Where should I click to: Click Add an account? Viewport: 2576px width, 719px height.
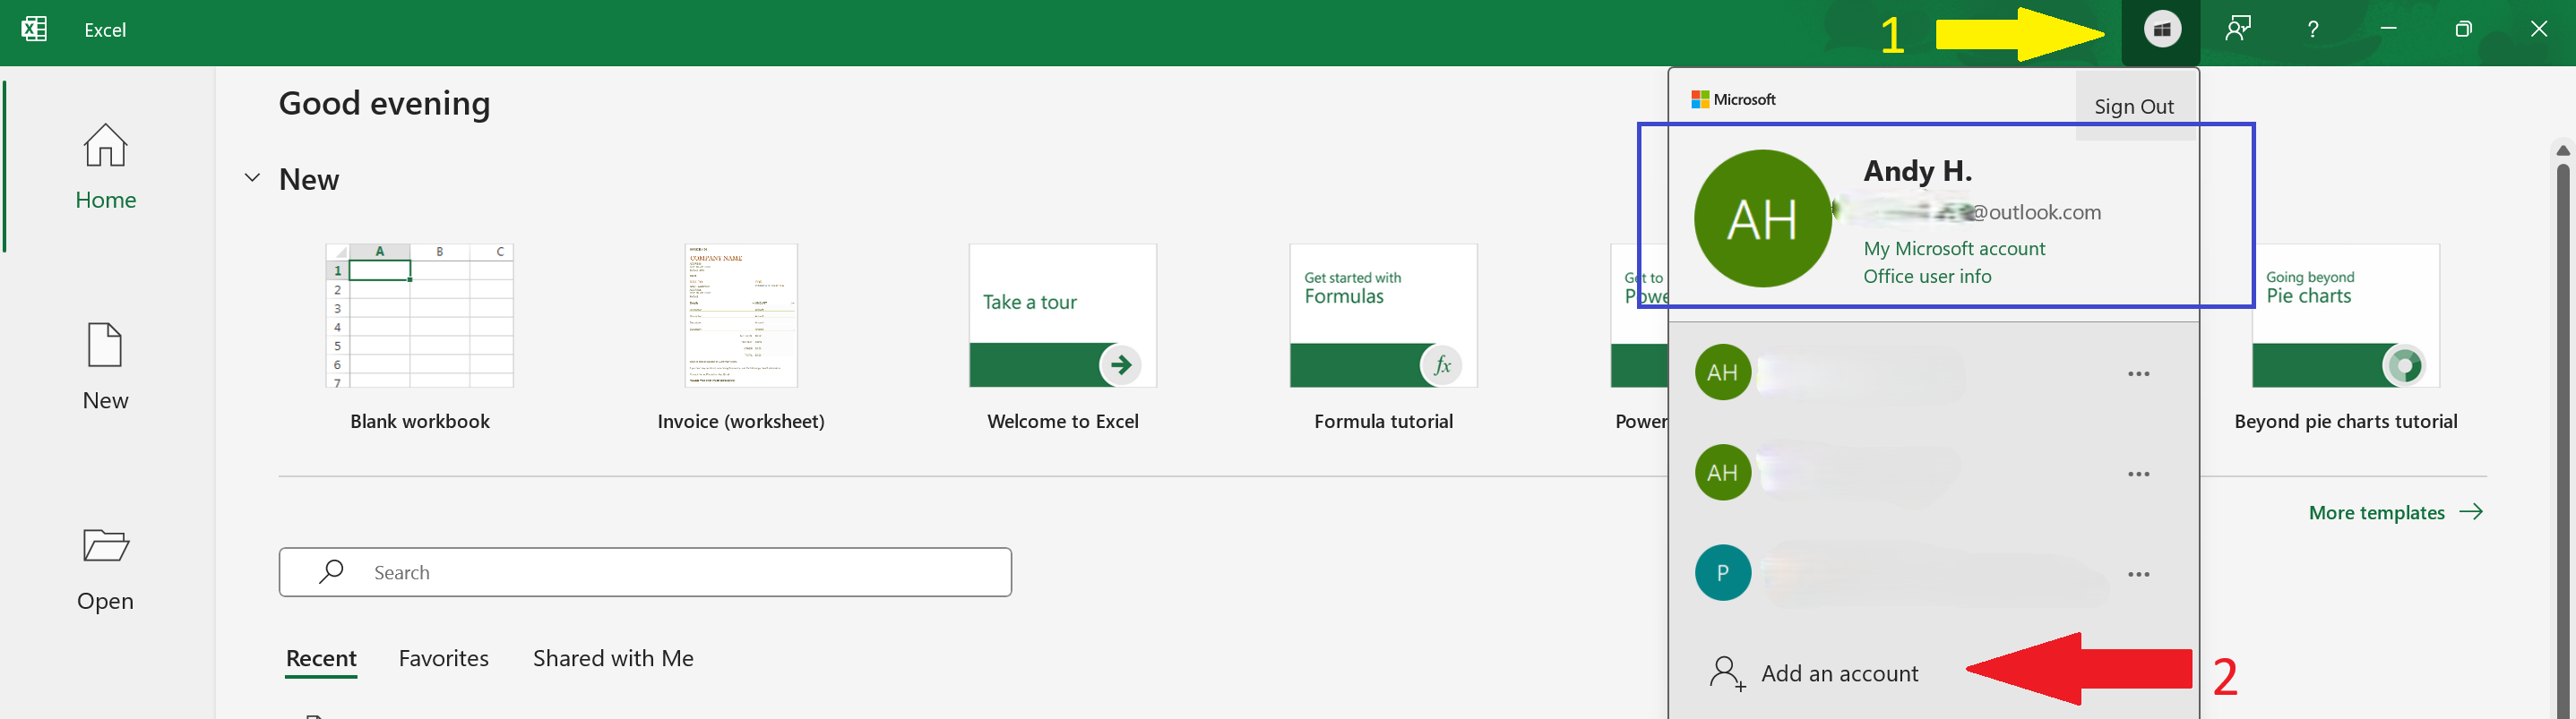[1839, 673]
